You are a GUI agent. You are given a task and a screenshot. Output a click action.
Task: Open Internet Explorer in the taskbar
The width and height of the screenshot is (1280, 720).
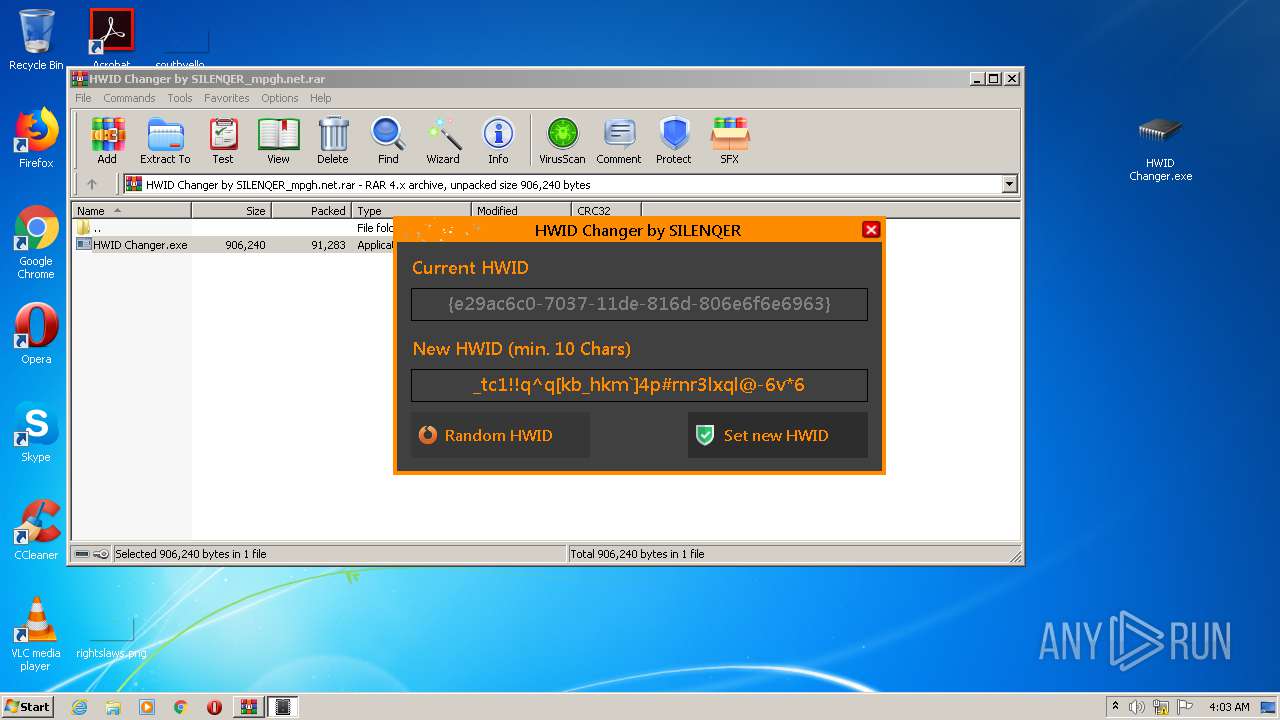pyautogui.click(x=79, y=707)
